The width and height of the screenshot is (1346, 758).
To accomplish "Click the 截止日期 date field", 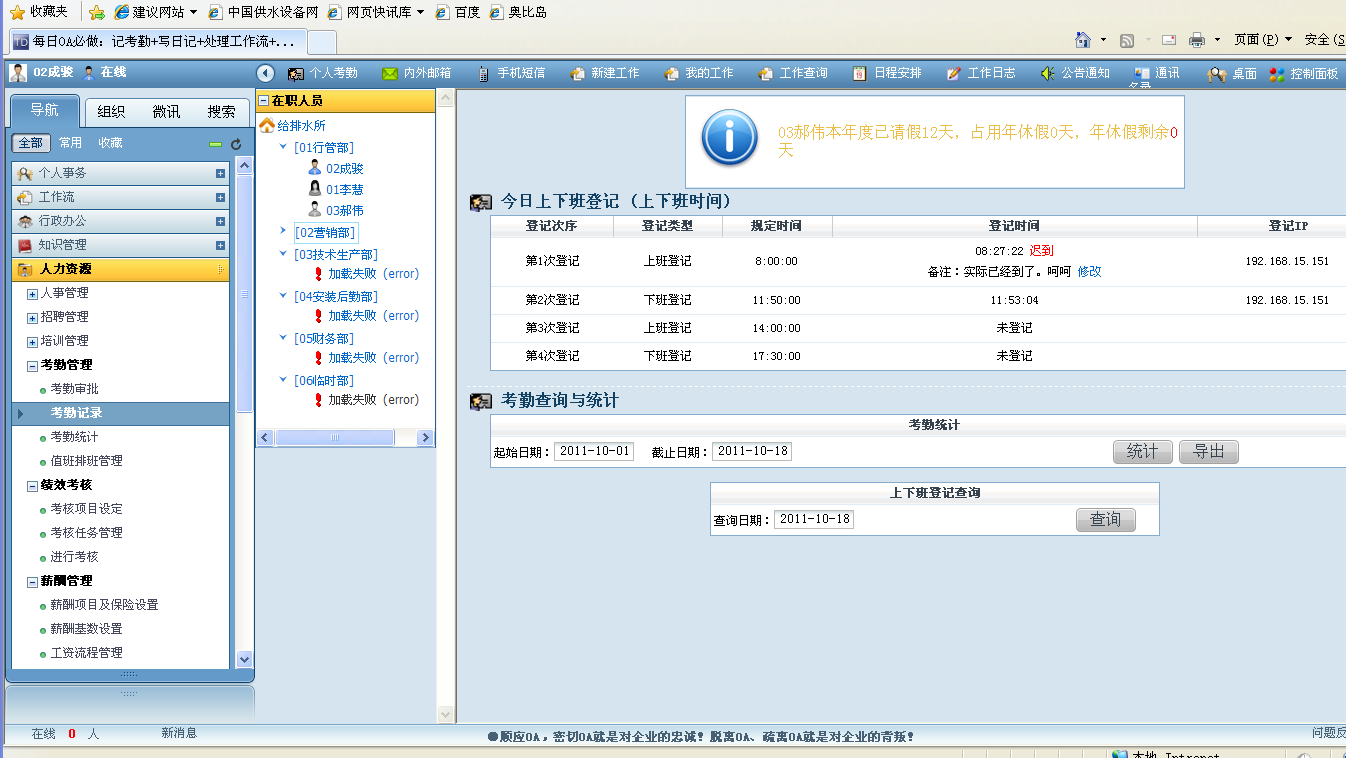I will coord(752,451).
